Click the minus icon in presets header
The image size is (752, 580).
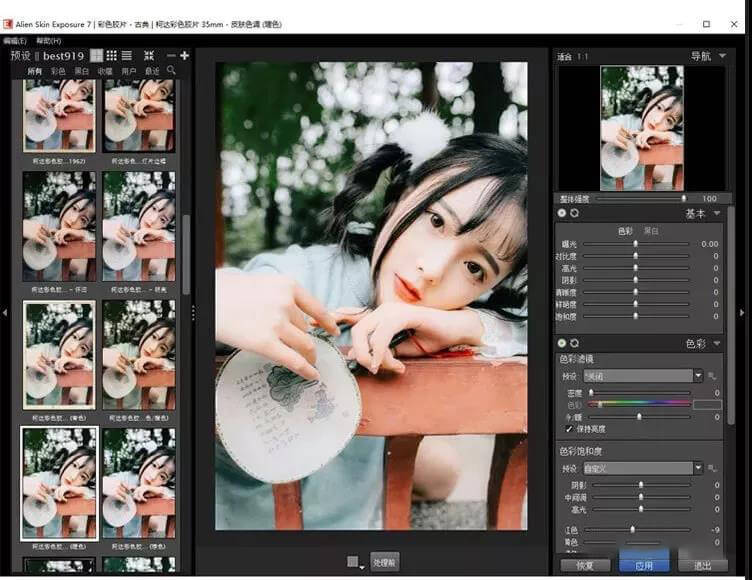coord(171,56)
